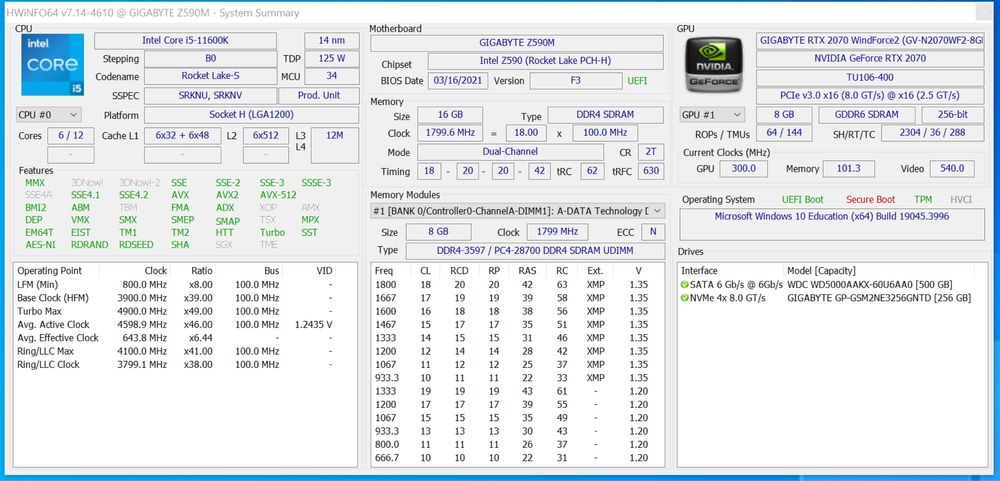Viewport: 1000px width, 481px height.
Task: Select the NVIDIA GeForce RTX 2070 field
Action: click(871, 59)
